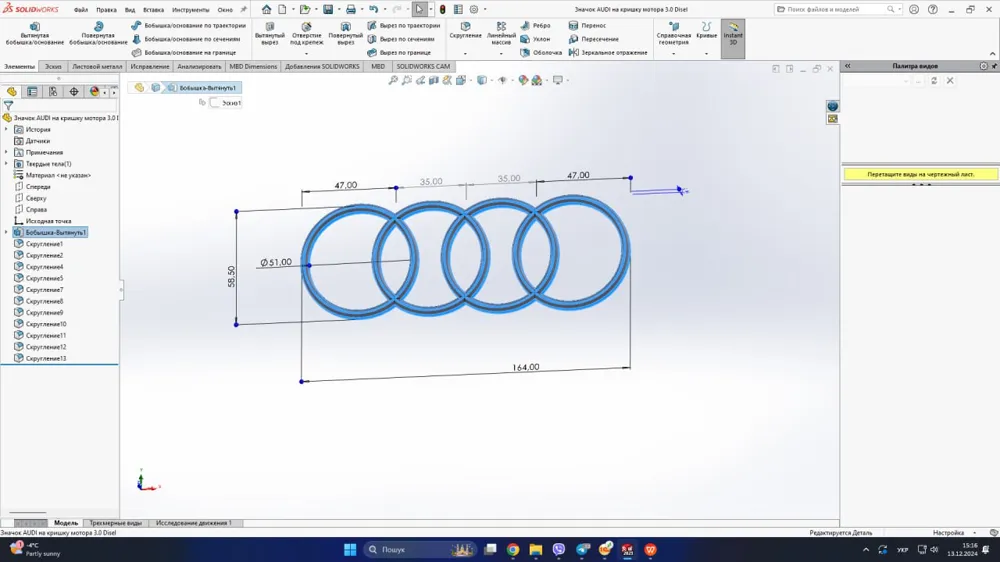Image resolution: width=1000 pixels, height=562 pixels.
Task: Expand the Твердые тела(1) folder
Action: [x=6, y=164]
